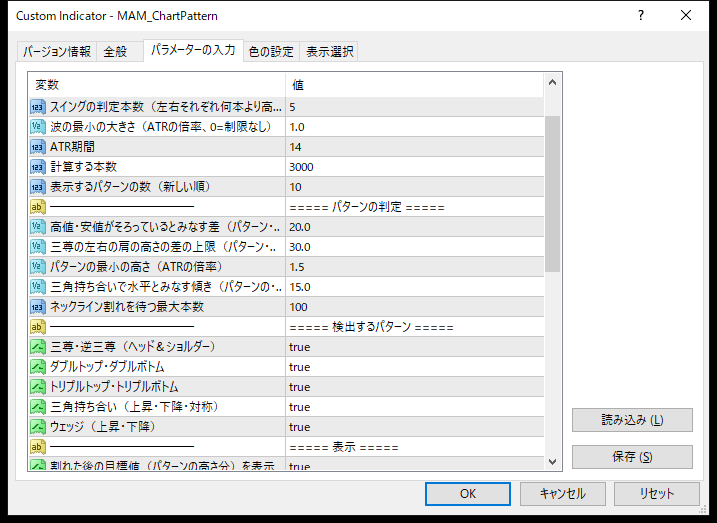Click the double icon beside 高値・安値がそろっている
The height and width of the screenshot is (523, 717).
[x=38, y=227]
